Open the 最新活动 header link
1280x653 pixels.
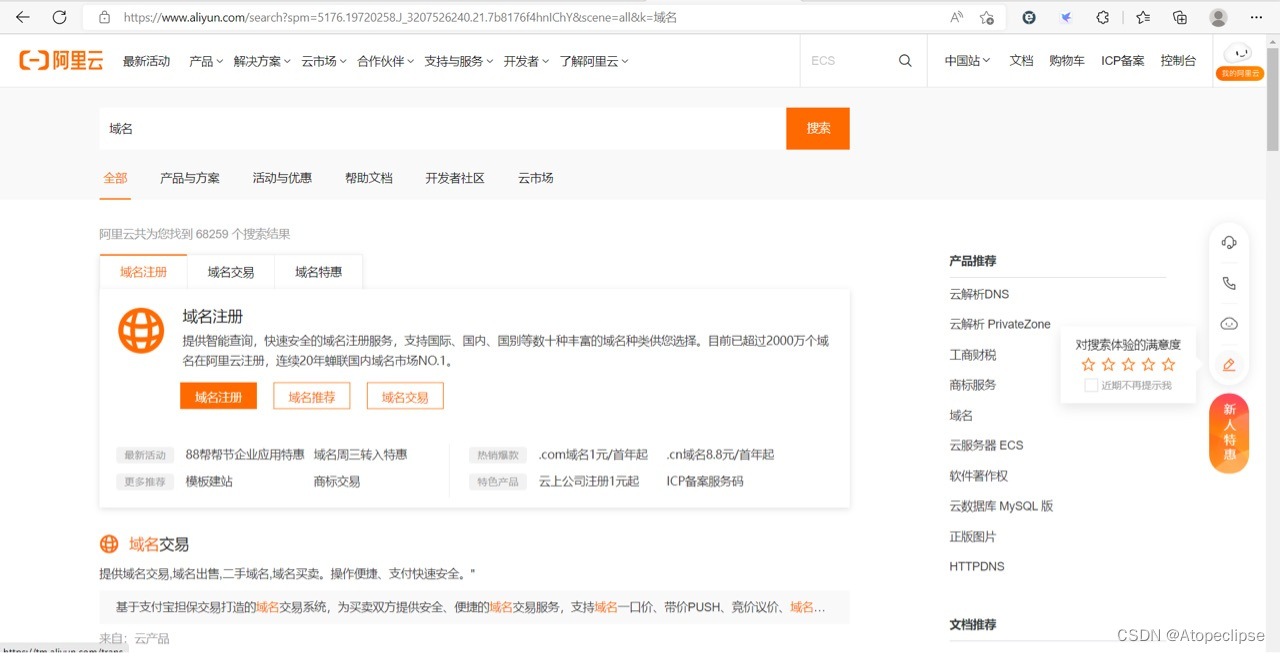(x=146, y=61)
